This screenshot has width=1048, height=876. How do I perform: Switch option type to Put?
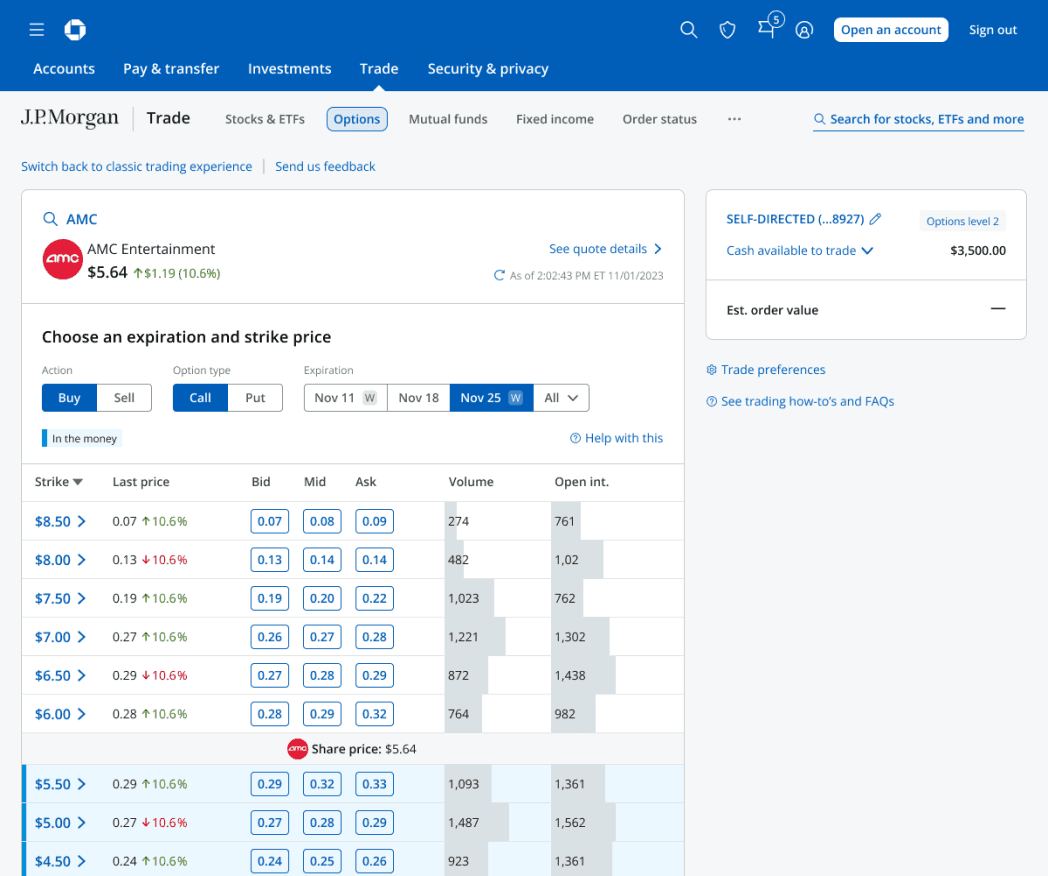click(x=255, y=398)
